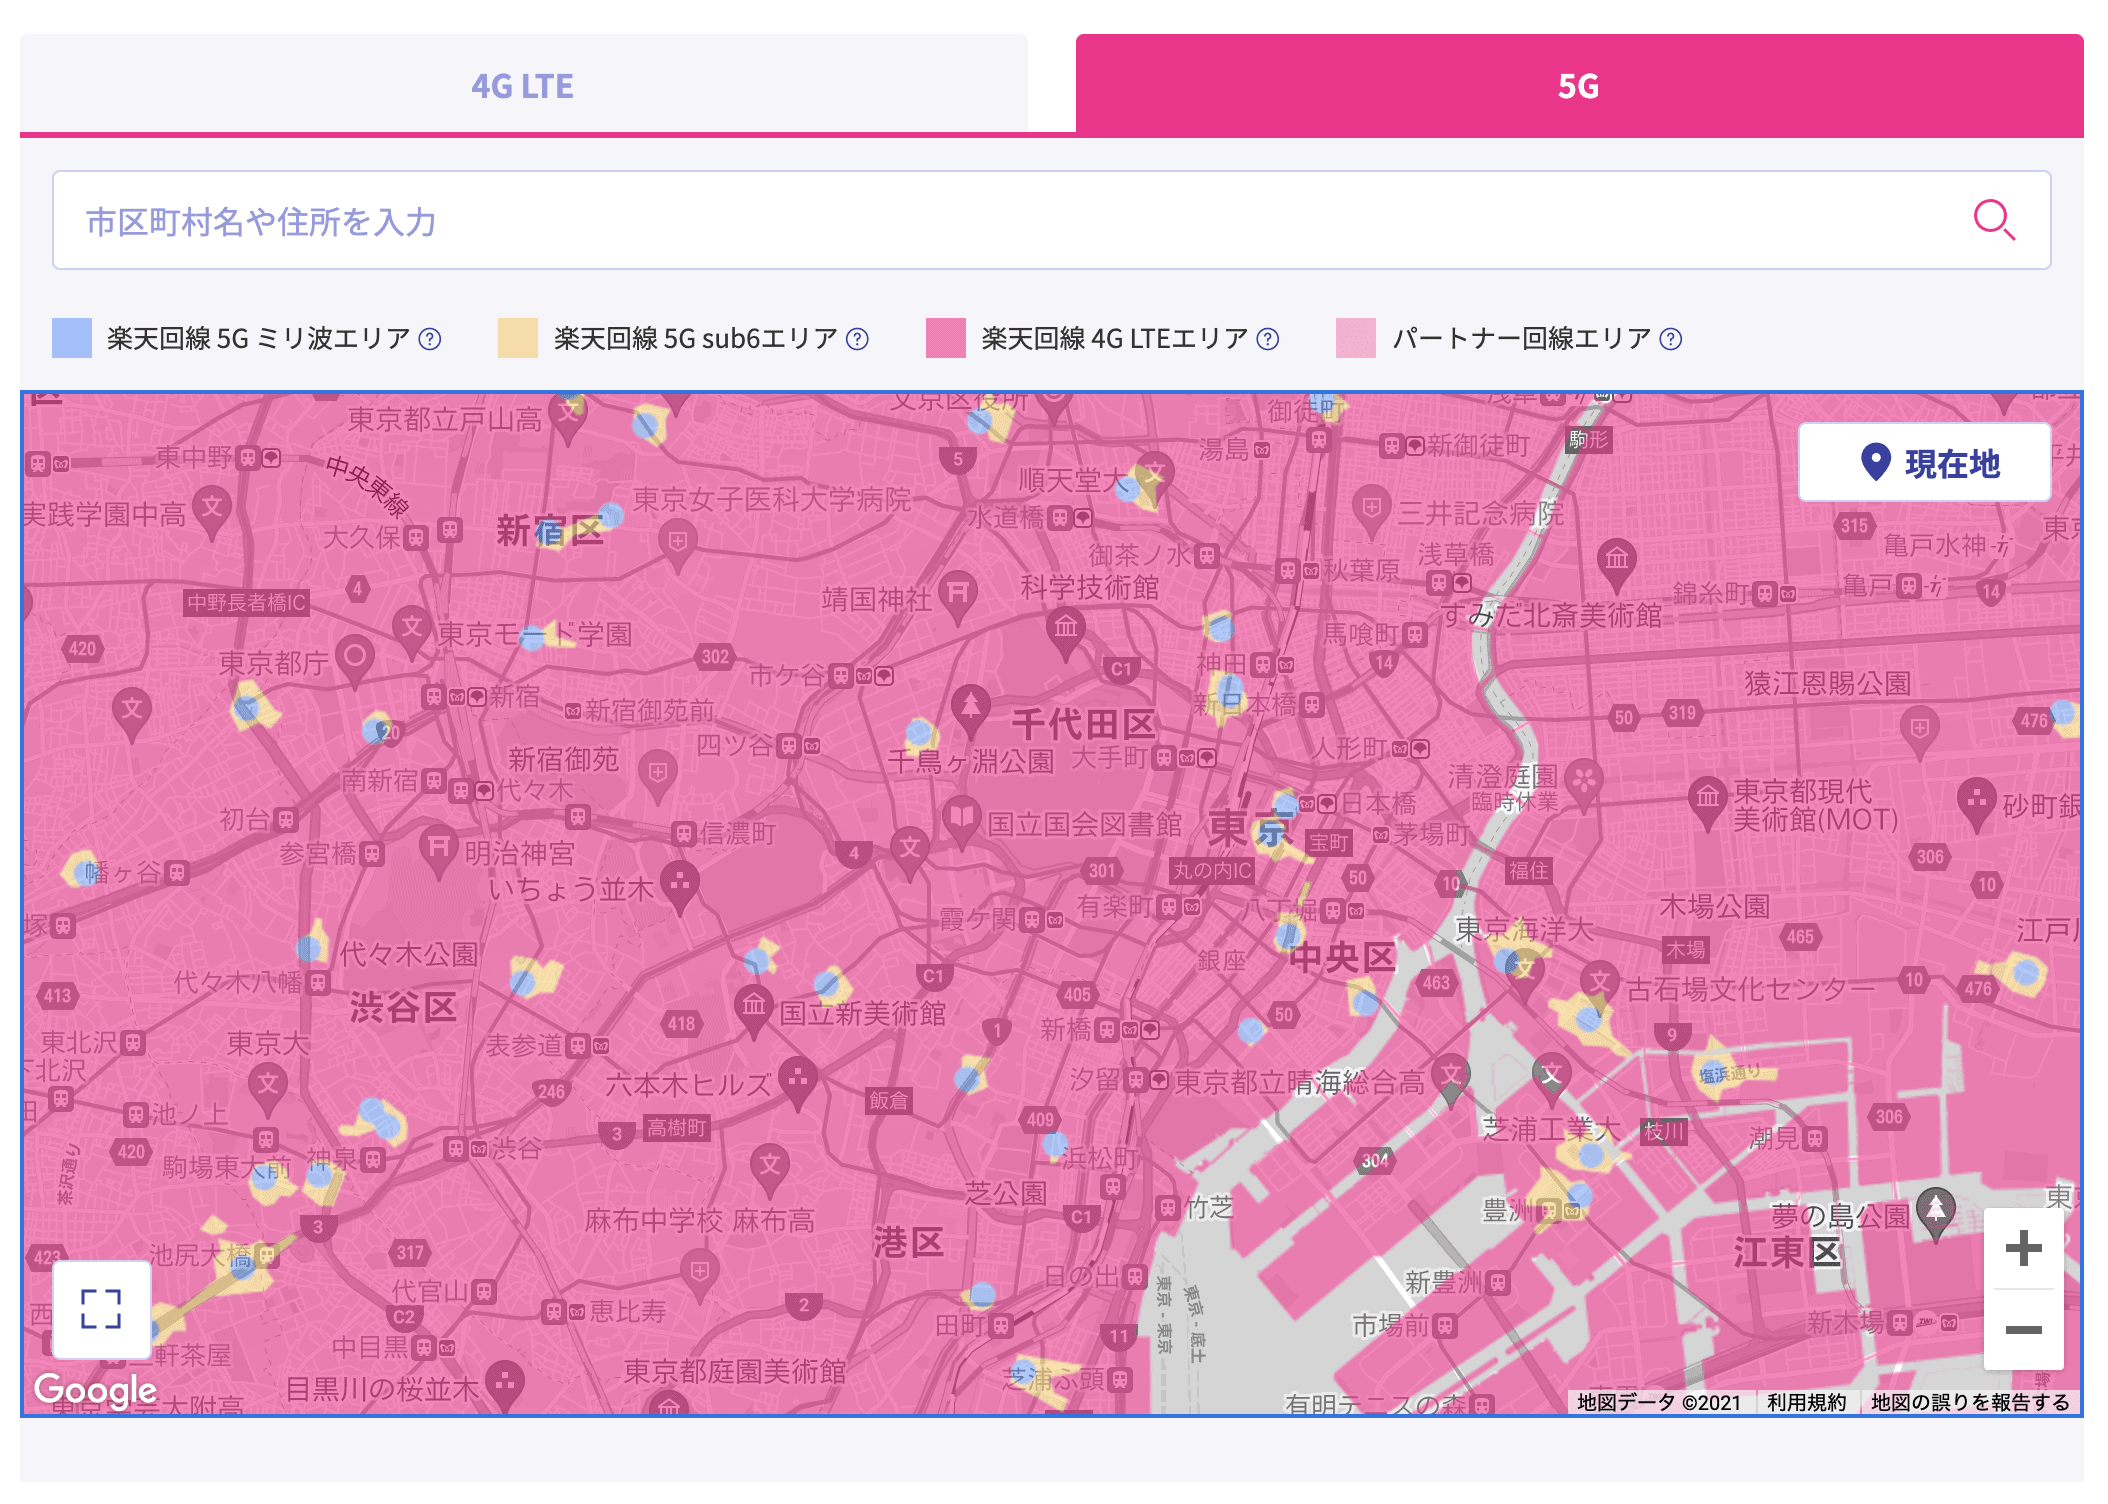Open help for 5G ミリ波エリア legend
Viewport: 2108px width, 1504px height.
click(x=430, y=339)
